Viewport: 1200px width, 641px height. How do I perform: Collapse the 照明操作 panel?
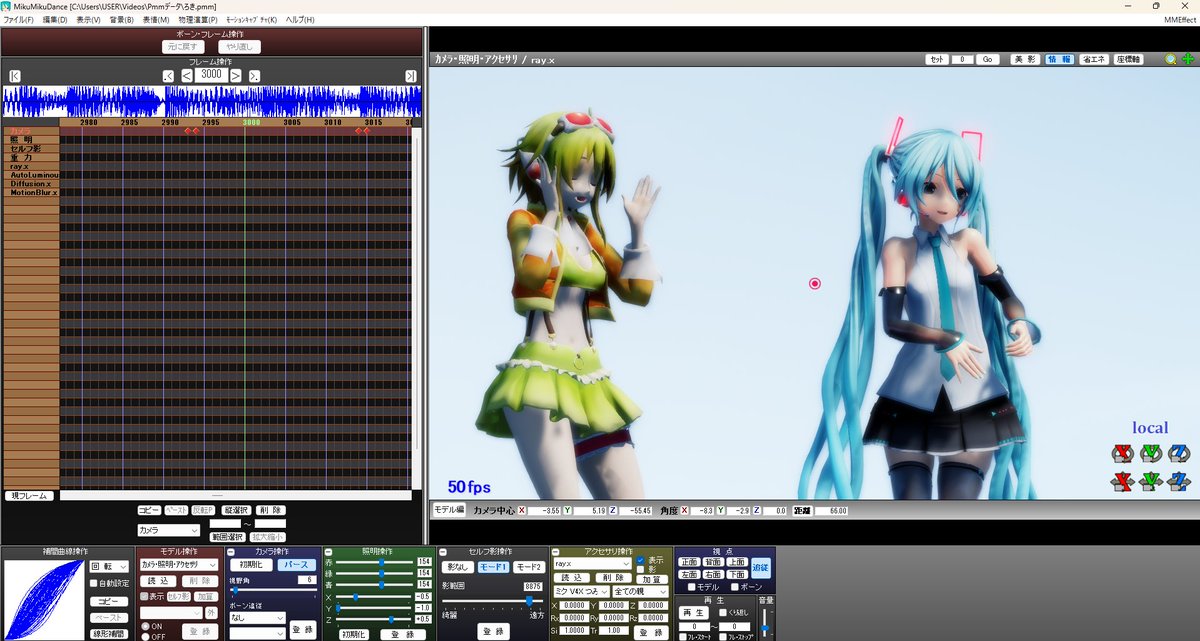(x=328, y=552)
